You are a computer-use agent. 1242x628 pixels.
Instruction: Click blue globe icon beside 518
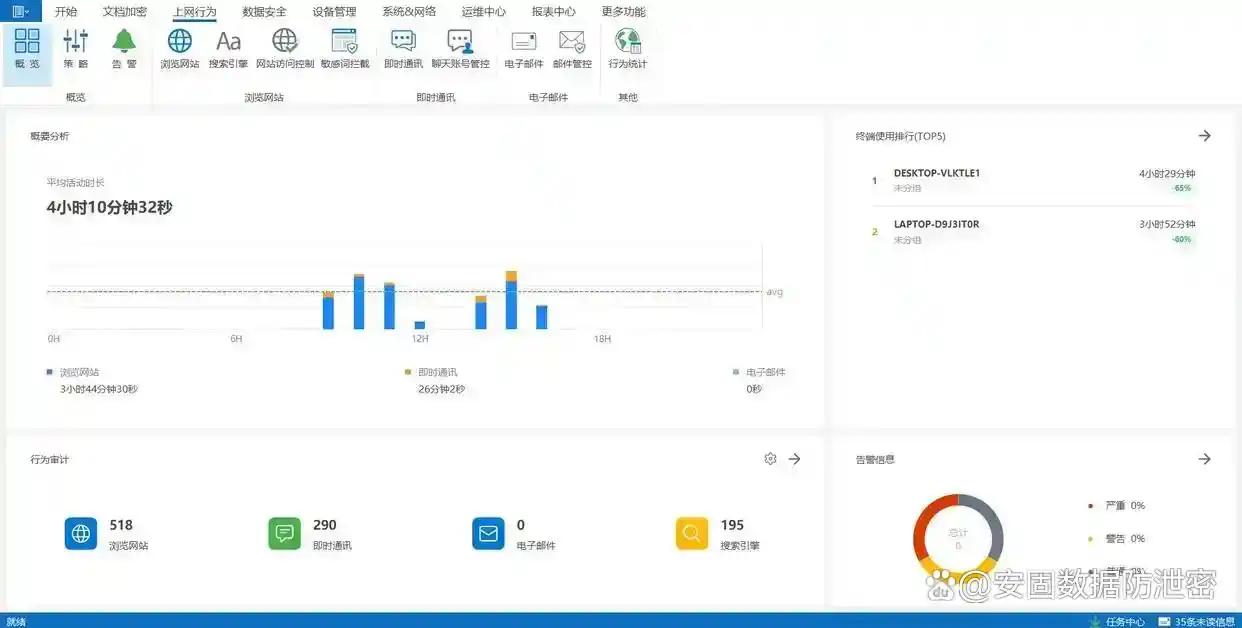point(81,534)
